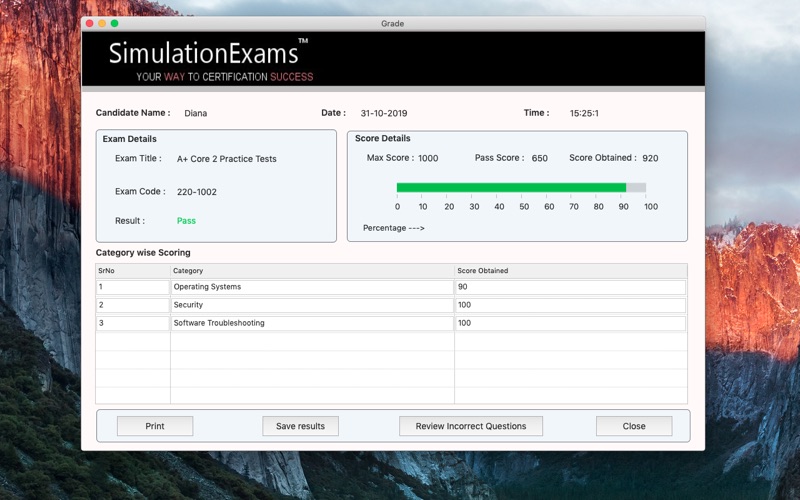Screen dimensions: 800x500
Task: Select the Security category cell
Action: [x=312, y=305]
